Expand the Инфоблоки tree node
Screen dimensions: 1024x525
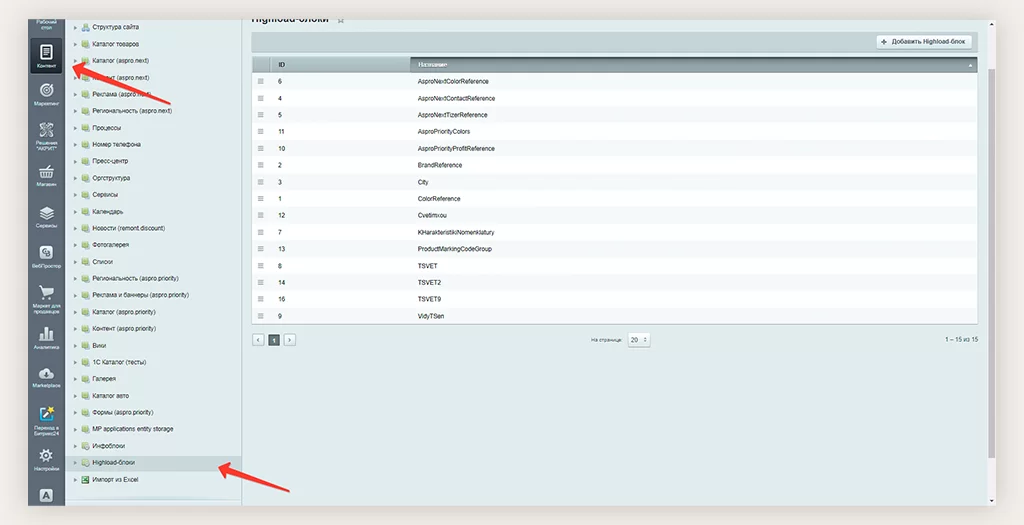(74, 446)
